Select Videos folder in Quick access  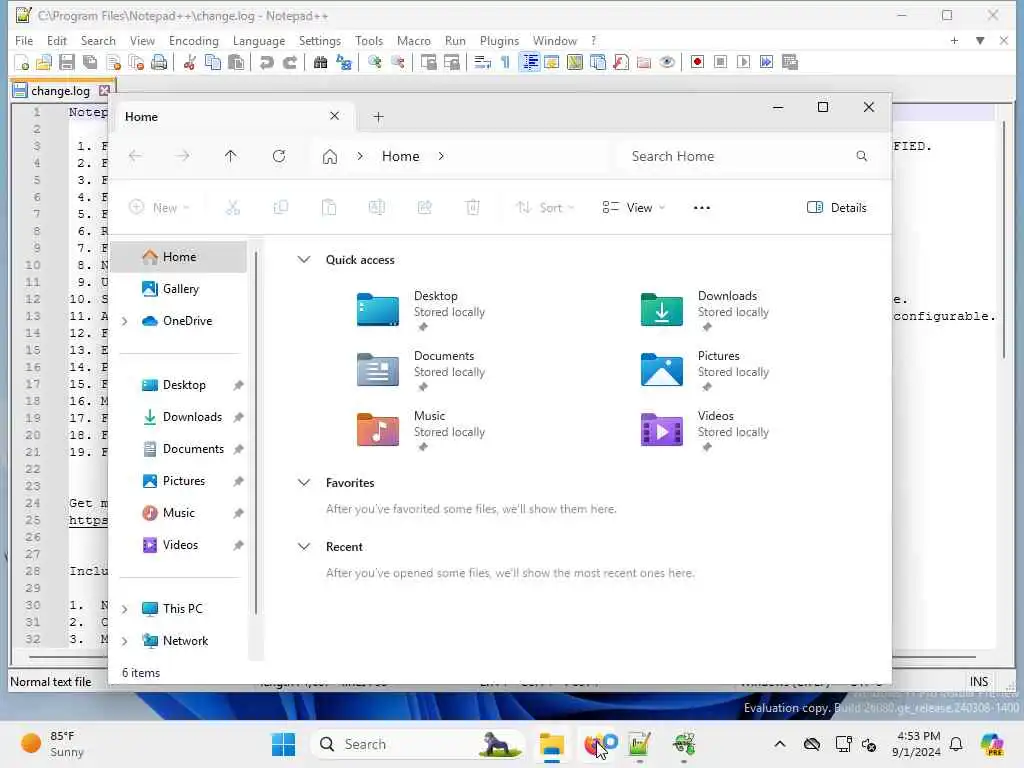click(705, 430)
